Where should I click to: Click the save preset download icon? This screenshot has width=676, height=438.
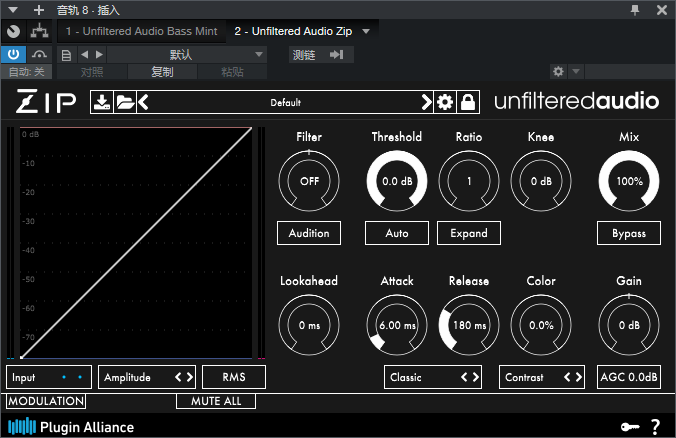(102, 102)
